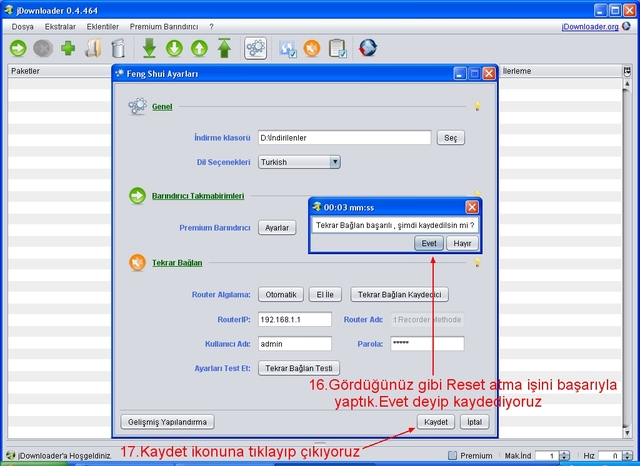The image size is (640, 466).
Task: Click Tekrar Bağlan Kaydedici button
Action: 399,295
